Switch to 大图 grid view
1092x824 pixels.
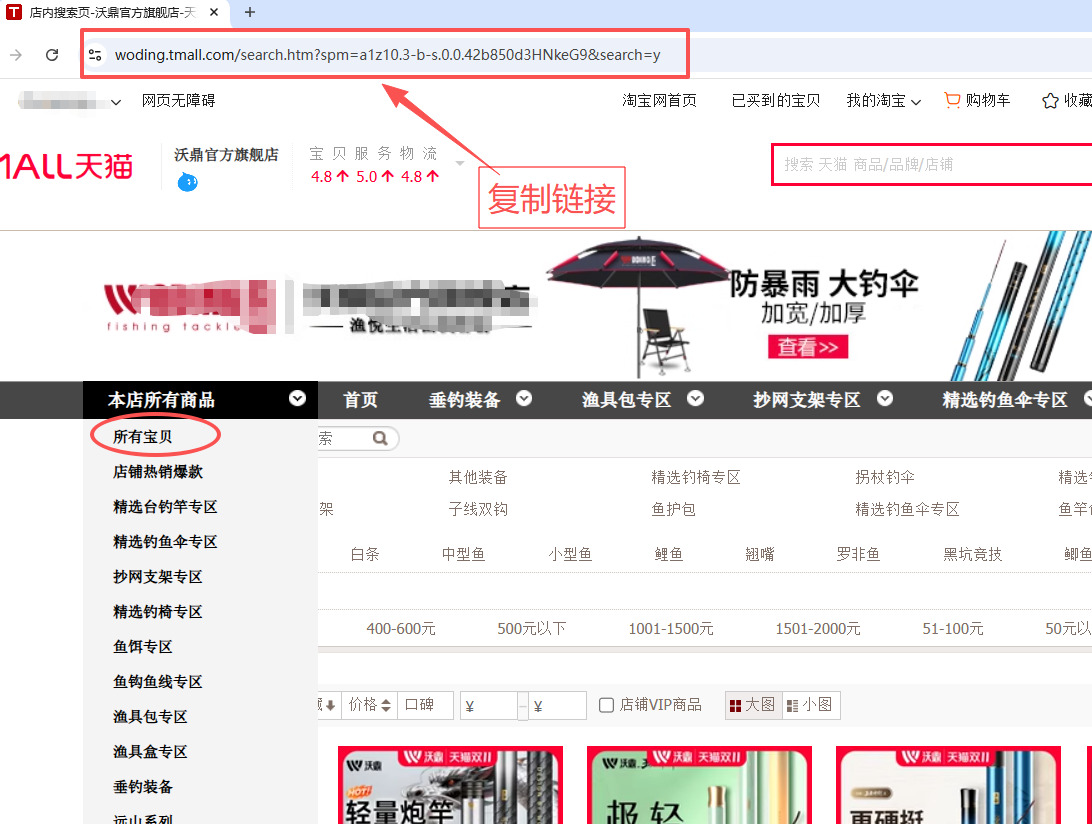[x=753, y=705]
